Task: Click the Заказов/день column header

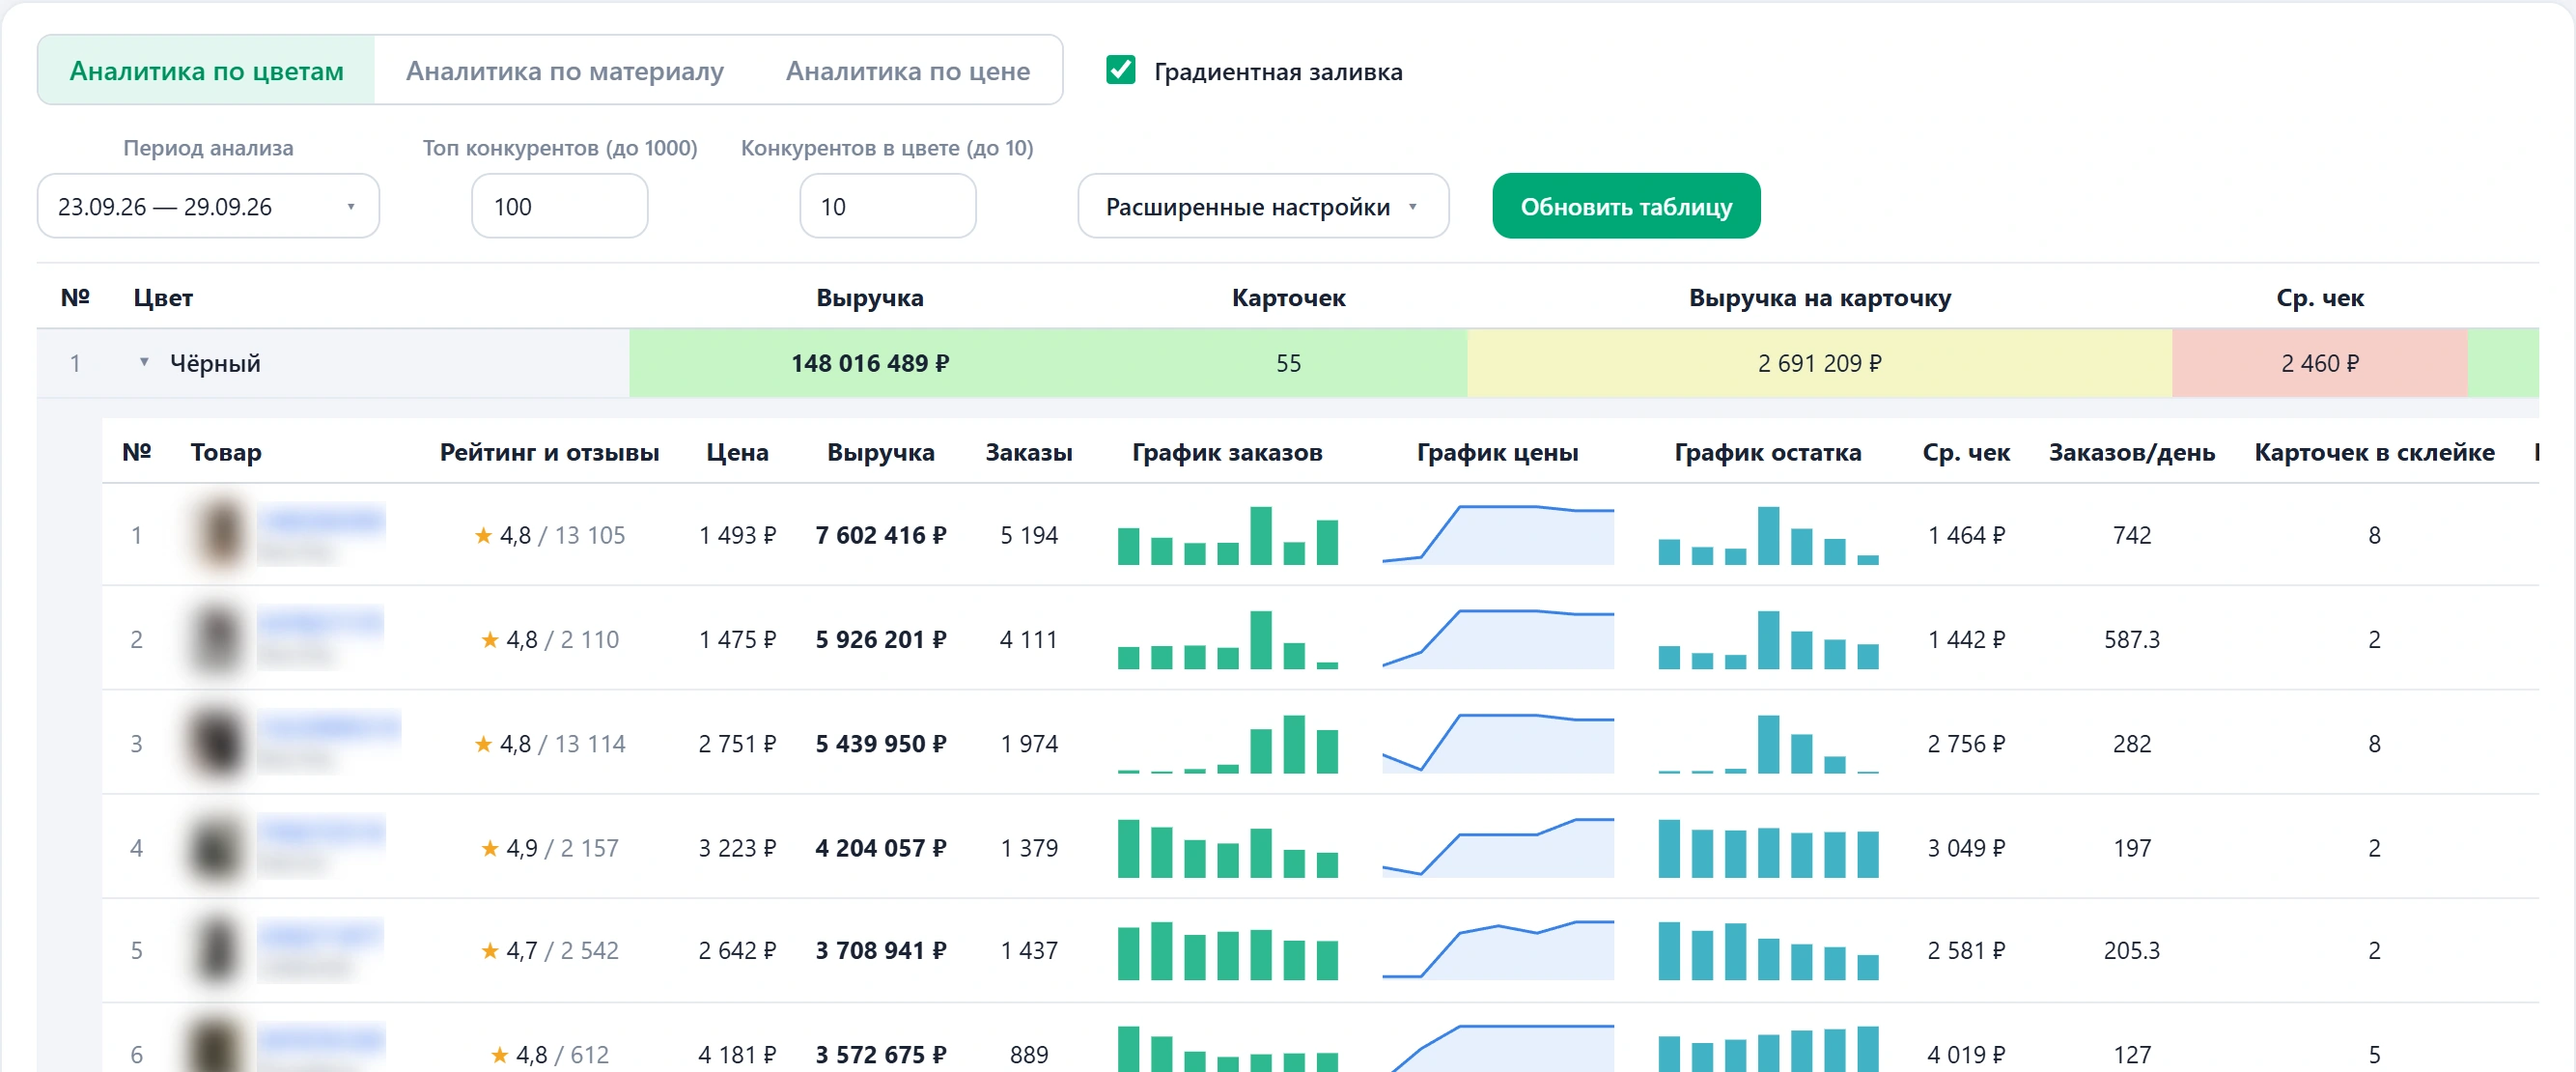Action: tap(2131, 452)
